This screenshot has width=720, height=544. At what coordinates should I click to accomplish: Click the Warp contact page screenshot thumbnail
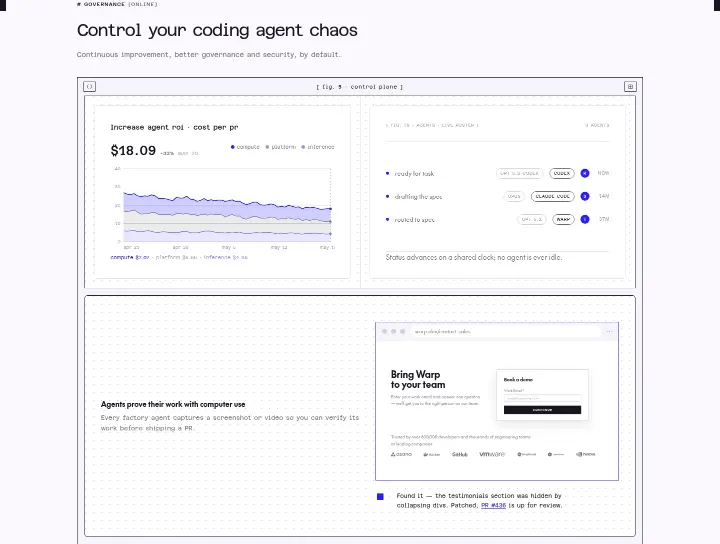pos(497,402)
